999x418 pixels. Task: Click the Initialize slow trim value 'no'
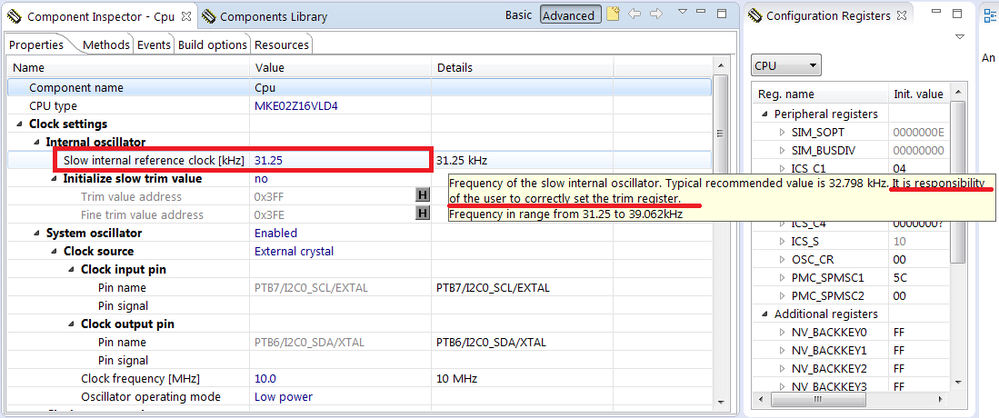tap(341, 178)
